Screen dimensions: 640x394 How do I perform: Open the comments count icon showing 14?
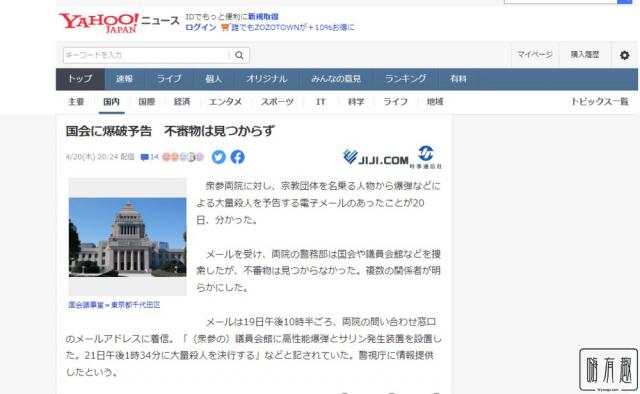click(149, 157)
